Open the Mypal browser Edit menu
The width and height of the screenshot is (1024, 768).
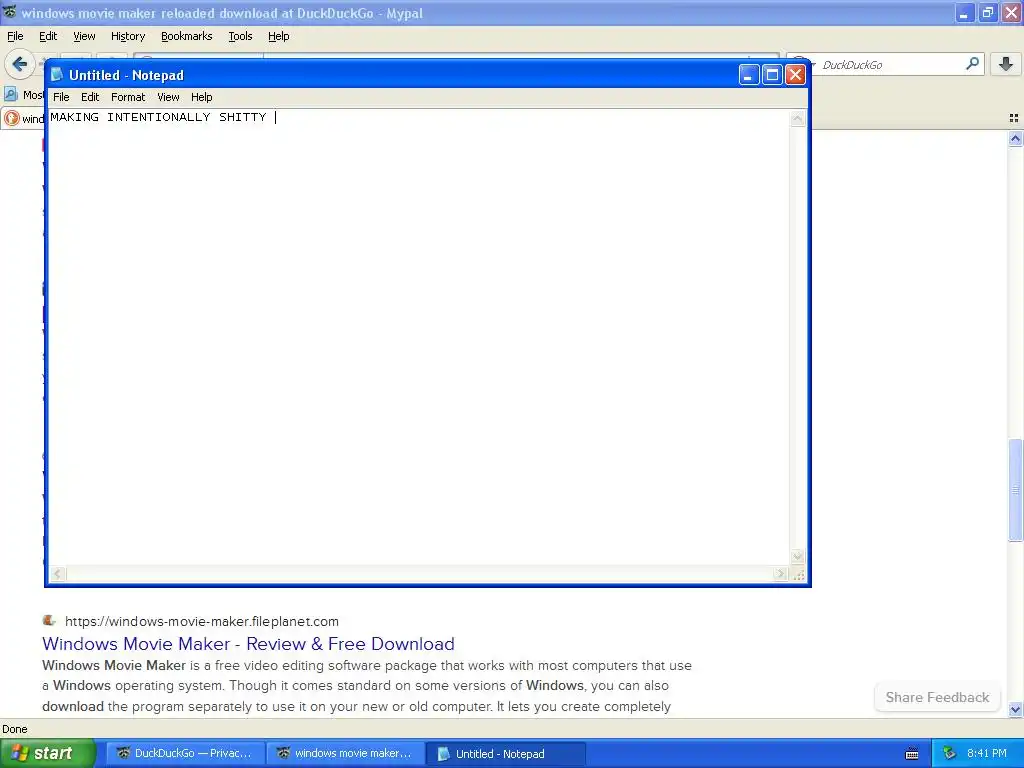click(48, 37)
